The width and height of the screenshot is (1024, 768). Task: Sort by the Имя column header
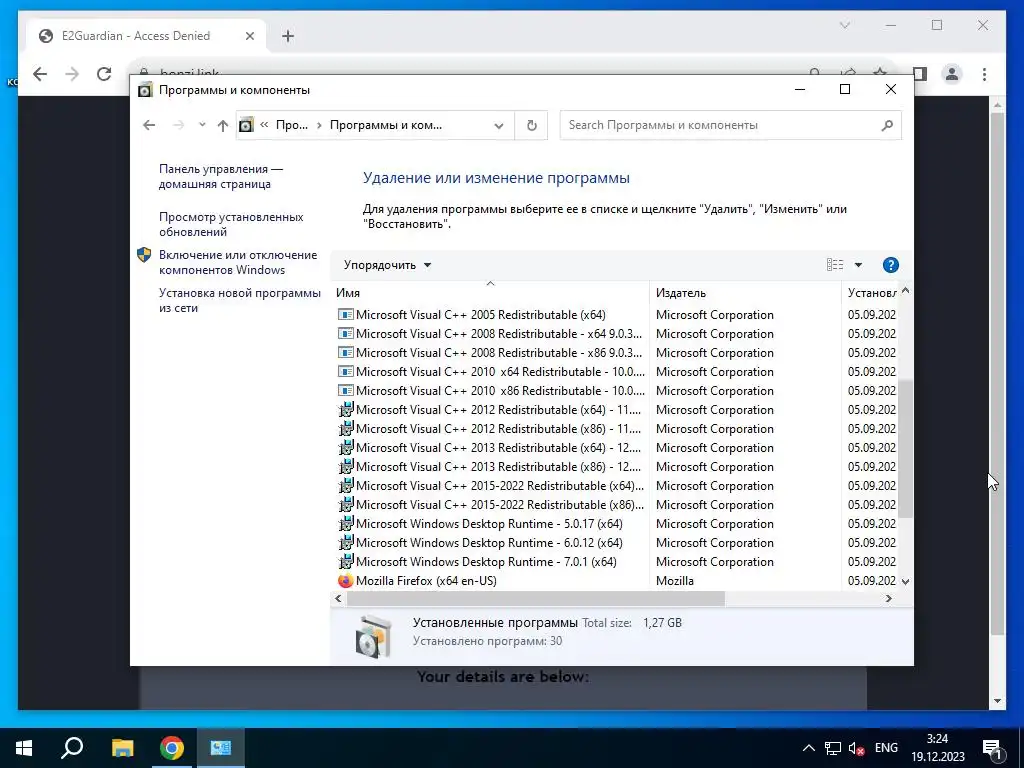click(490, 293)
